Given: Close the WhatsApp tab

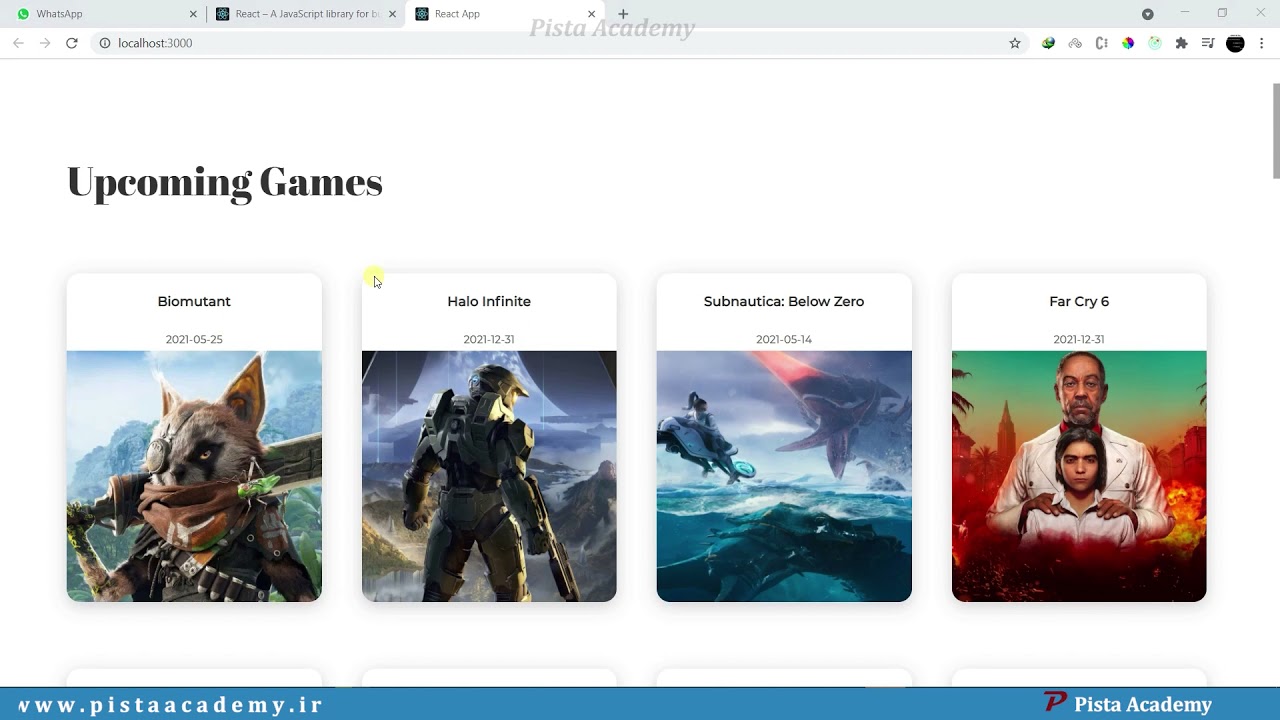Looking at the screenshot, I should [193, 14].
